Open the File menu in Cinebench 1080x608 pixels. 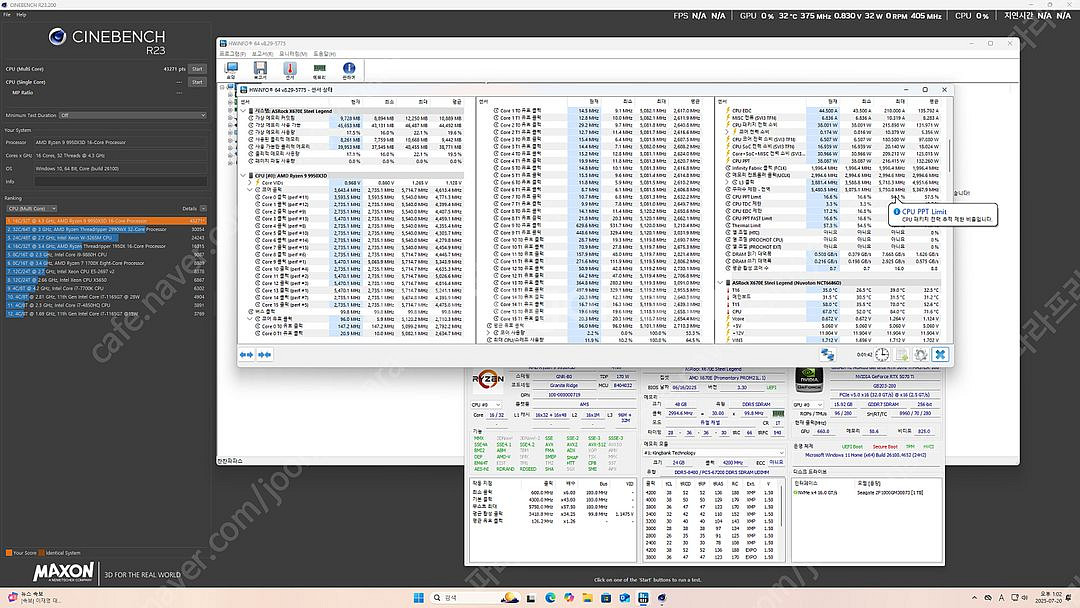pos(7,14)
